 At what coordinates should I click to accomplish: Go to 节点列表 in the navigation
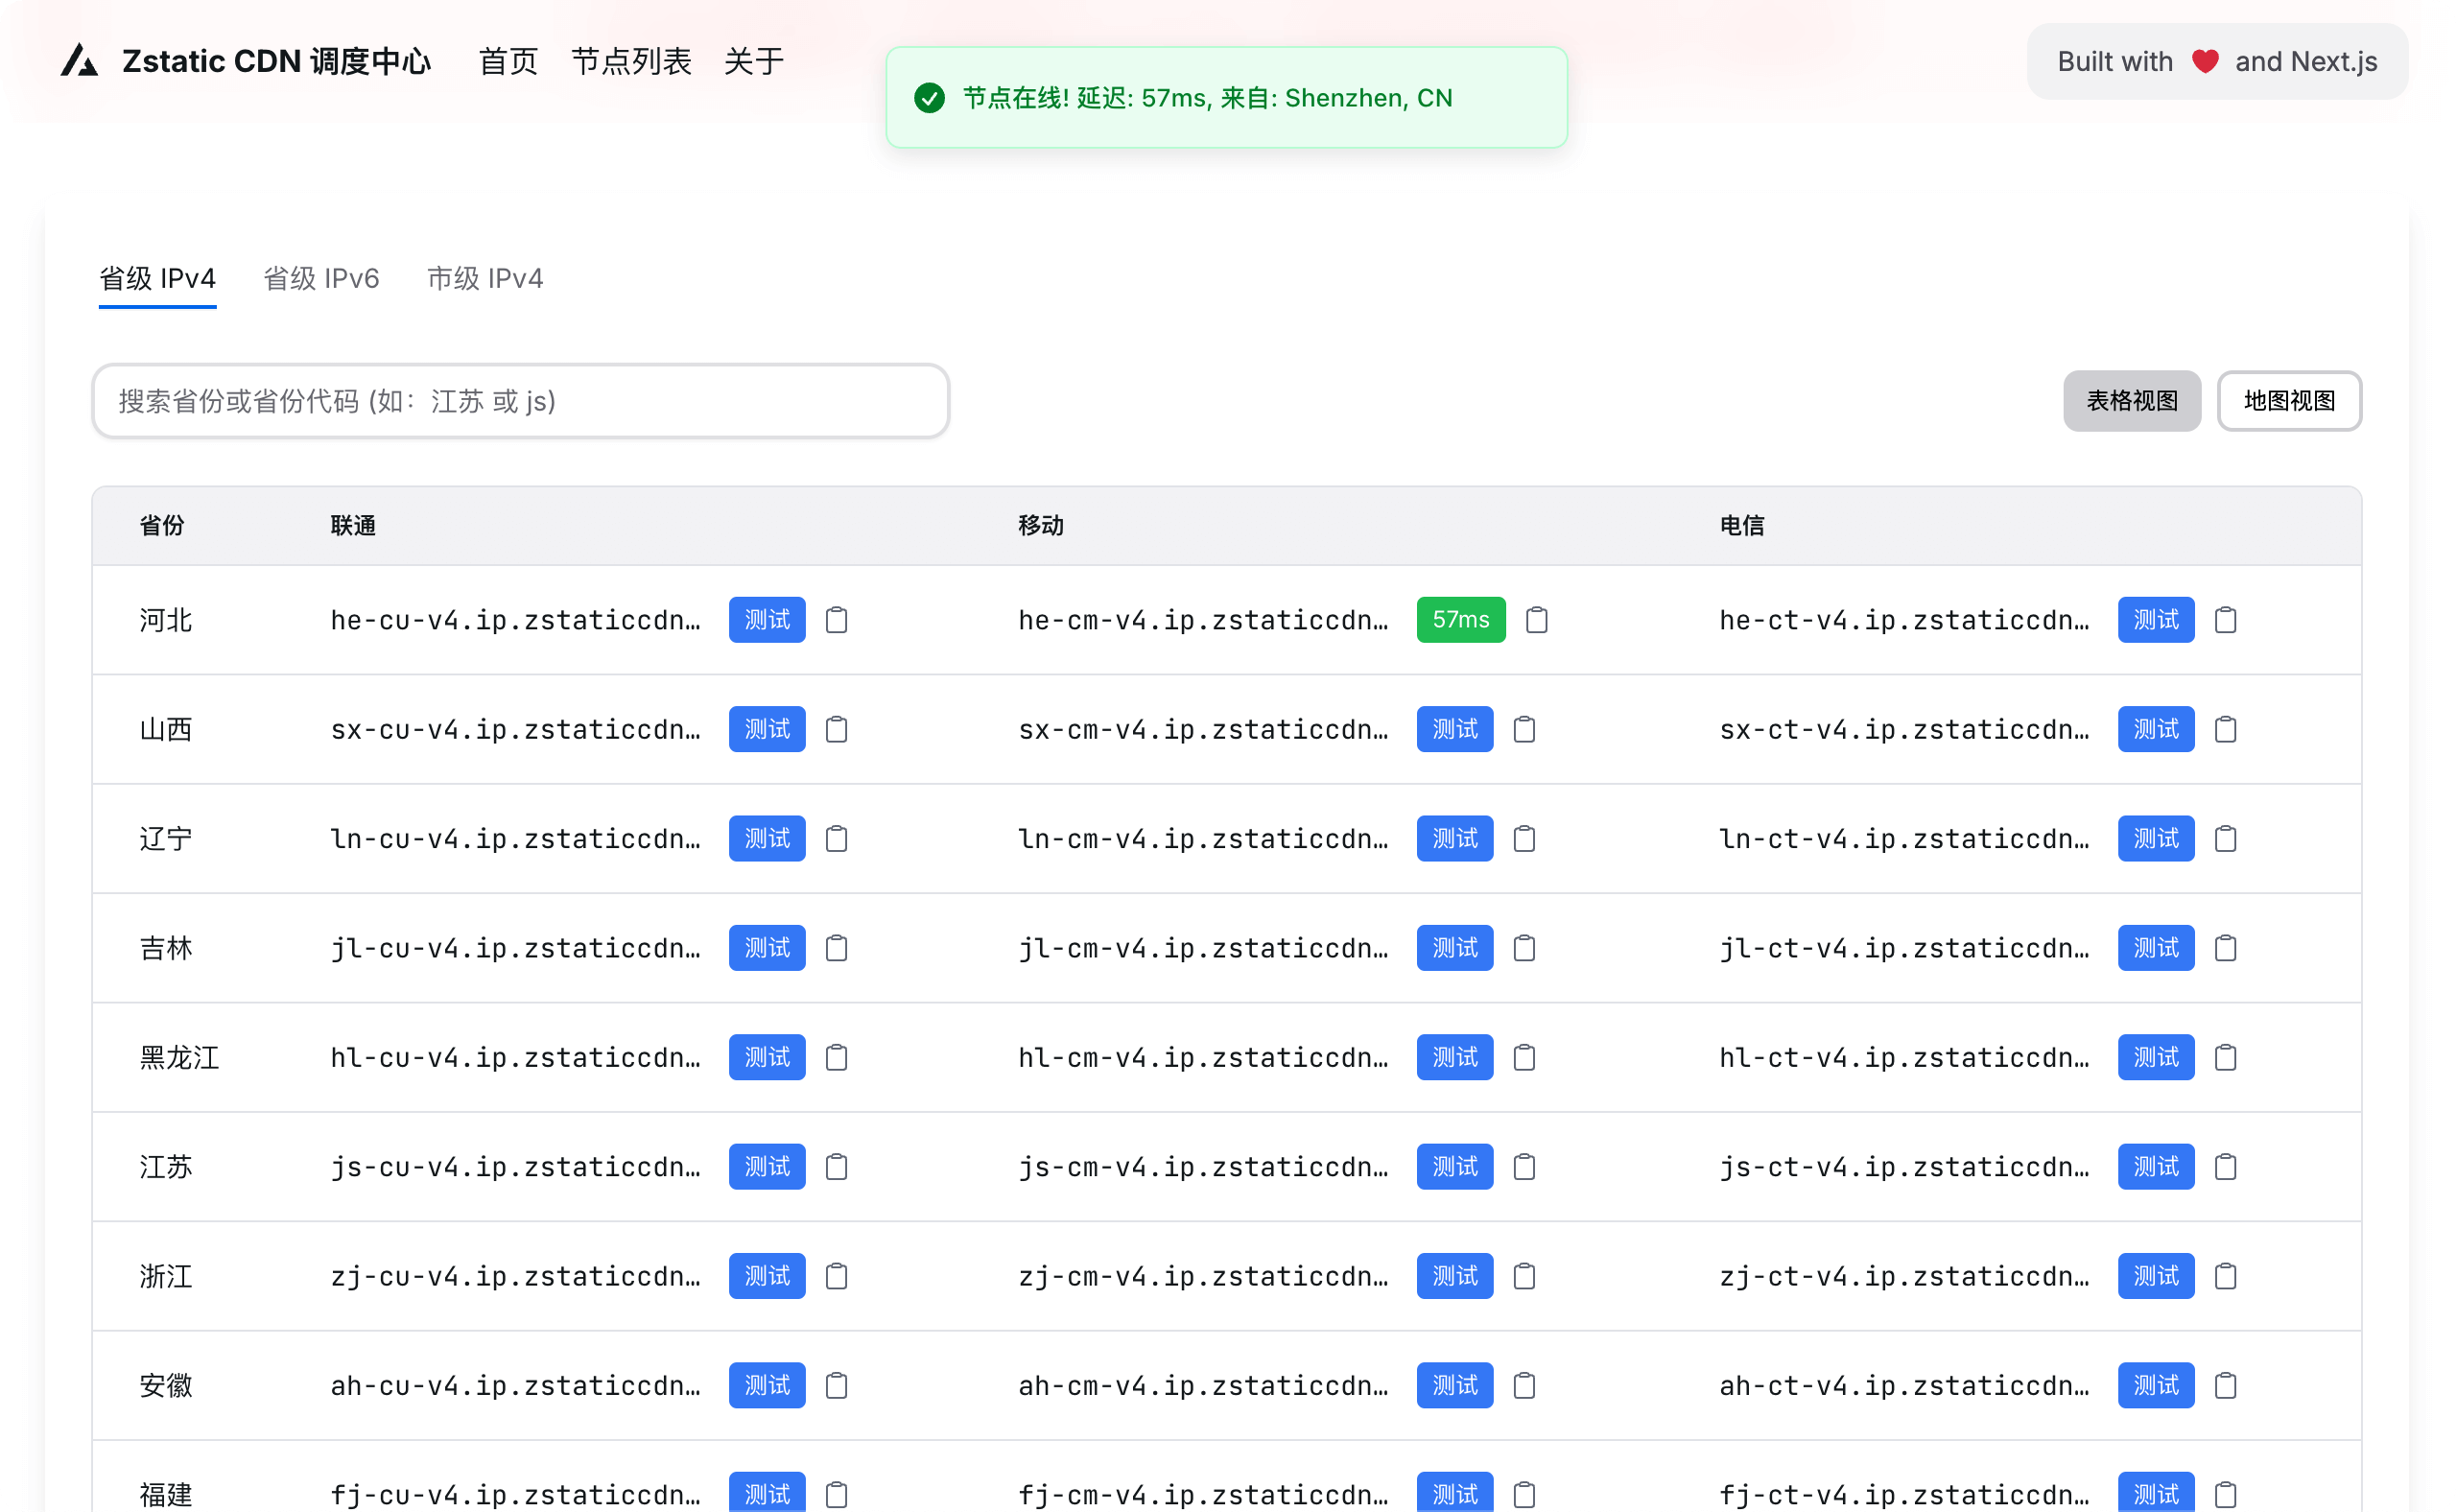pos(631,61)
